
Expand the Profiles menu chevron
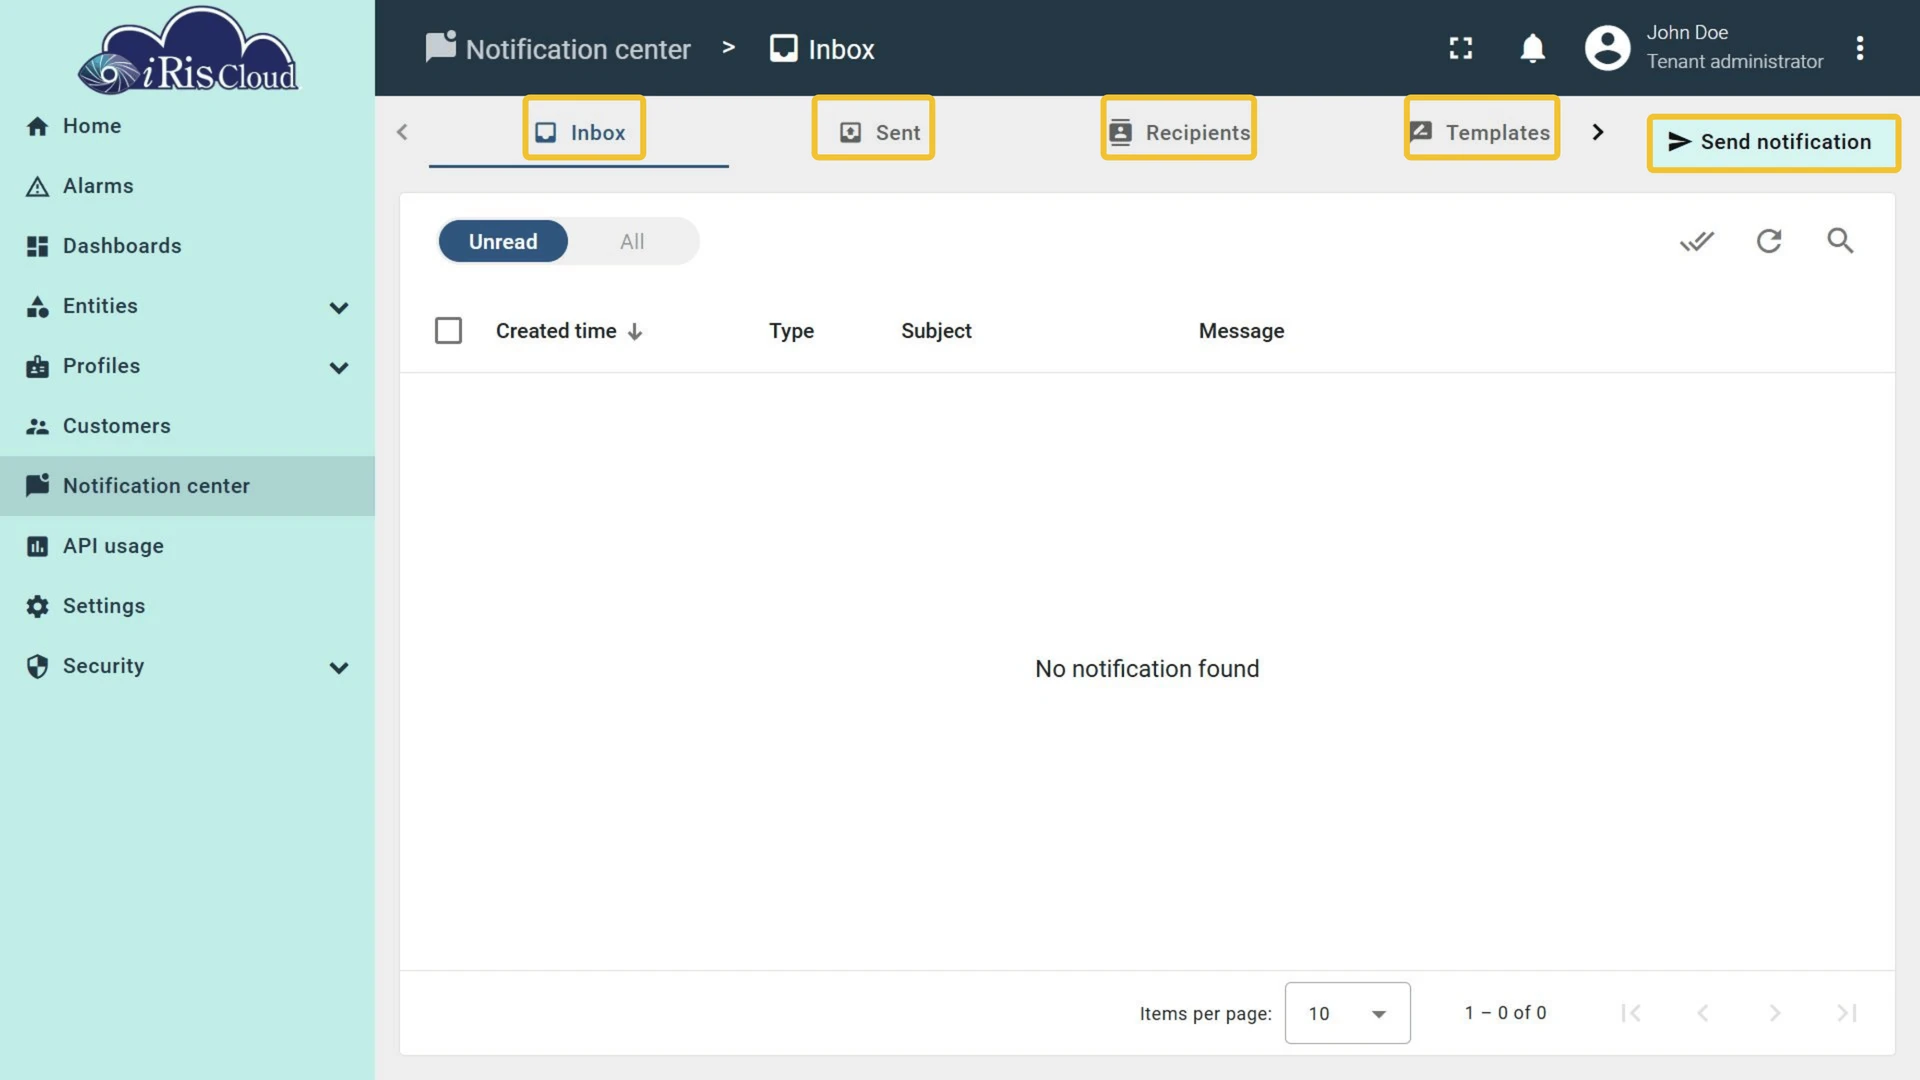tap(339, 367)
